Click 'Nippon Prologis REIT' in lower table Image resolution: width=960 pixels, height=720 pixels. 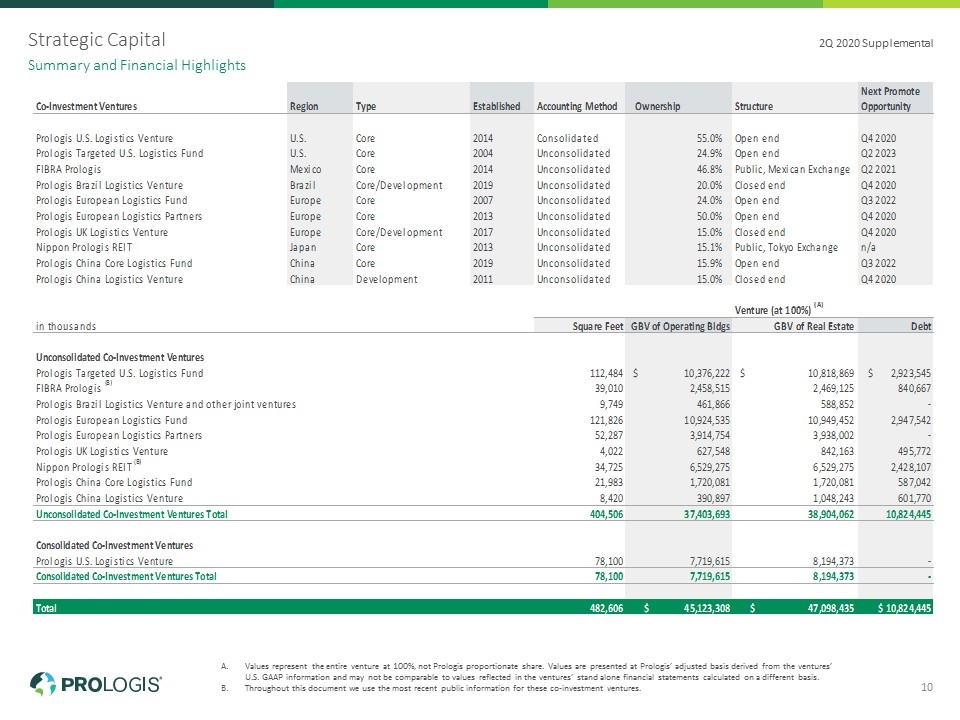click(84, 468)
